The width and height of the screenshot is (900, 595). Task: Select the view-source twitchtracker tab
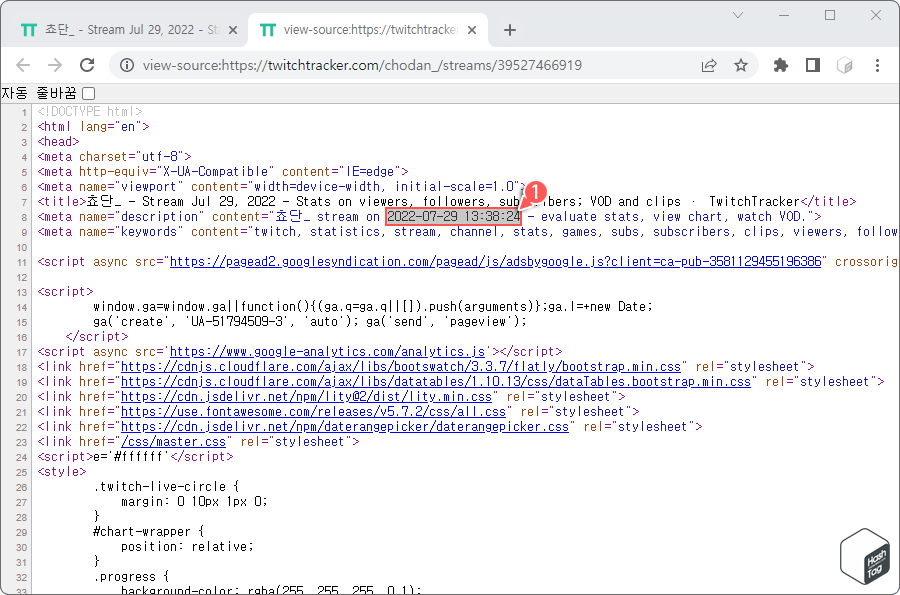coord(367,30)
